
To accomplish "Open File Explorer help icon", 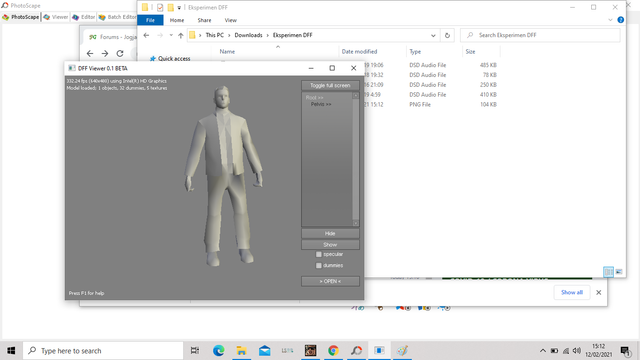I will point(620,20).
